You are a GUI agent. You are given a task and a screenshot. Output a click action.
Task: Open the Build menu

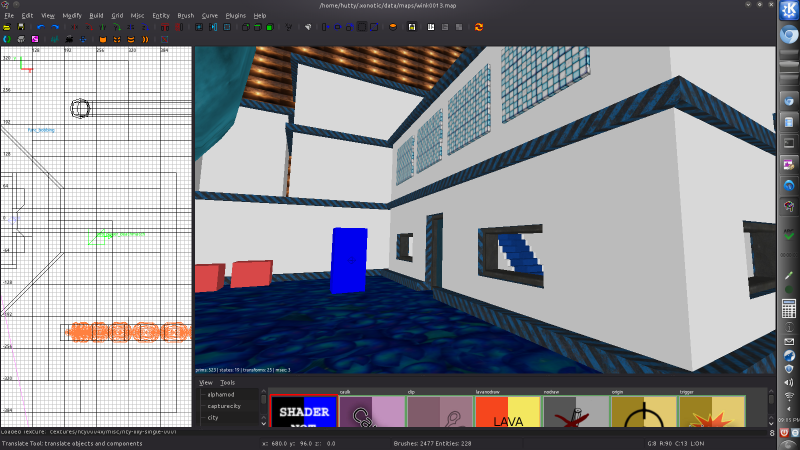point(96,16)
